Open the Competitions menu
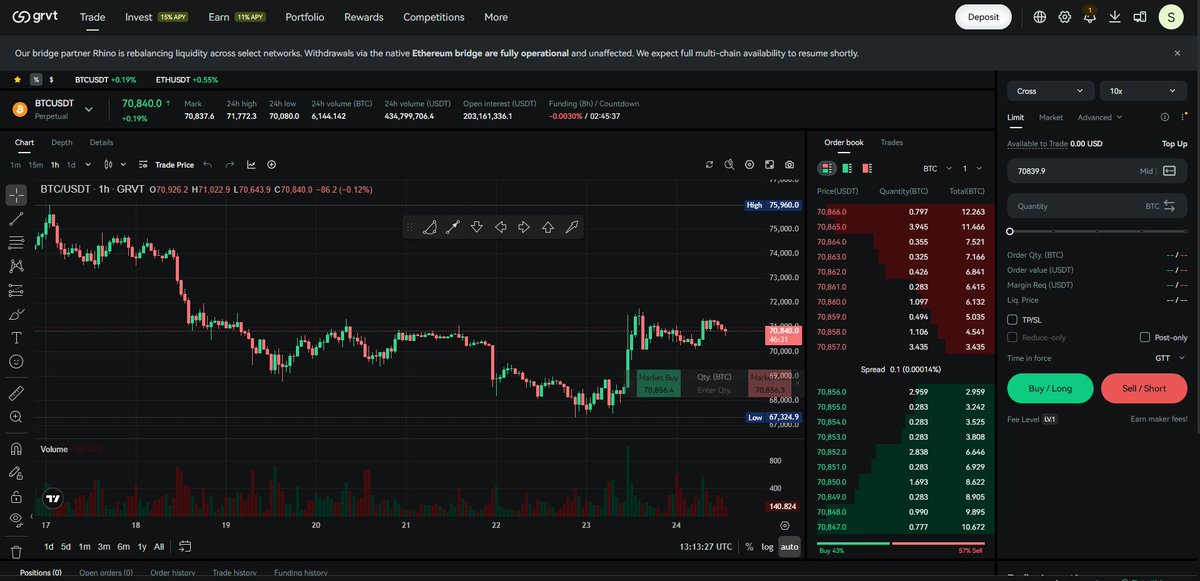The width and height of the screenshot is (1200, 581). pos(434,17)
